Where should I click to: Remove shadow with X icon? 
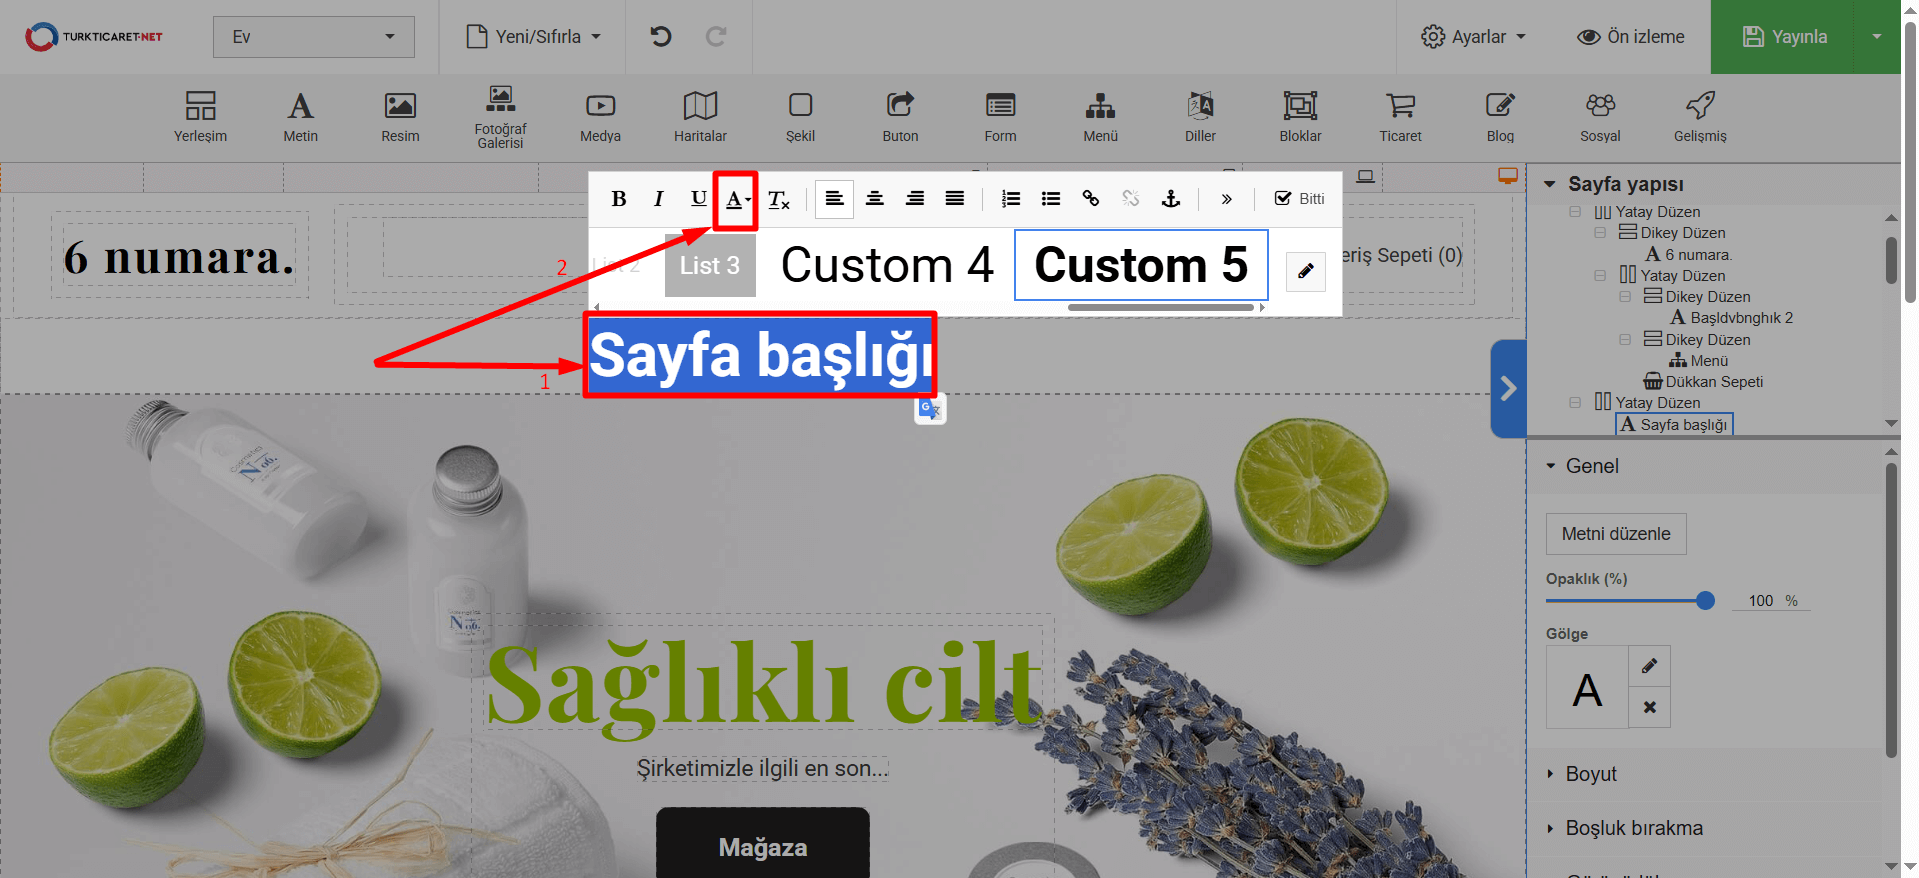tap(1649, 707)
